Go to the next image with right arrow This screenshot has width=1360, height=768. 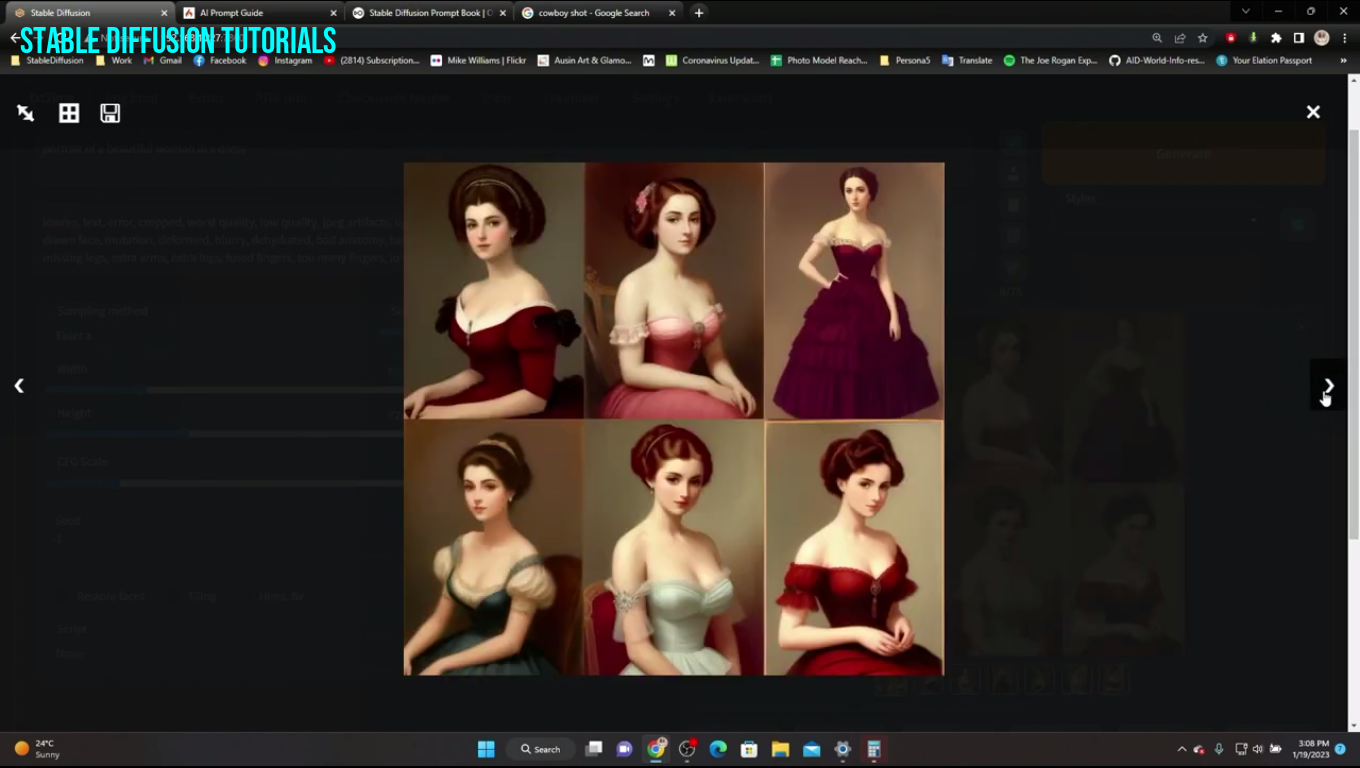click(1329, 385)
